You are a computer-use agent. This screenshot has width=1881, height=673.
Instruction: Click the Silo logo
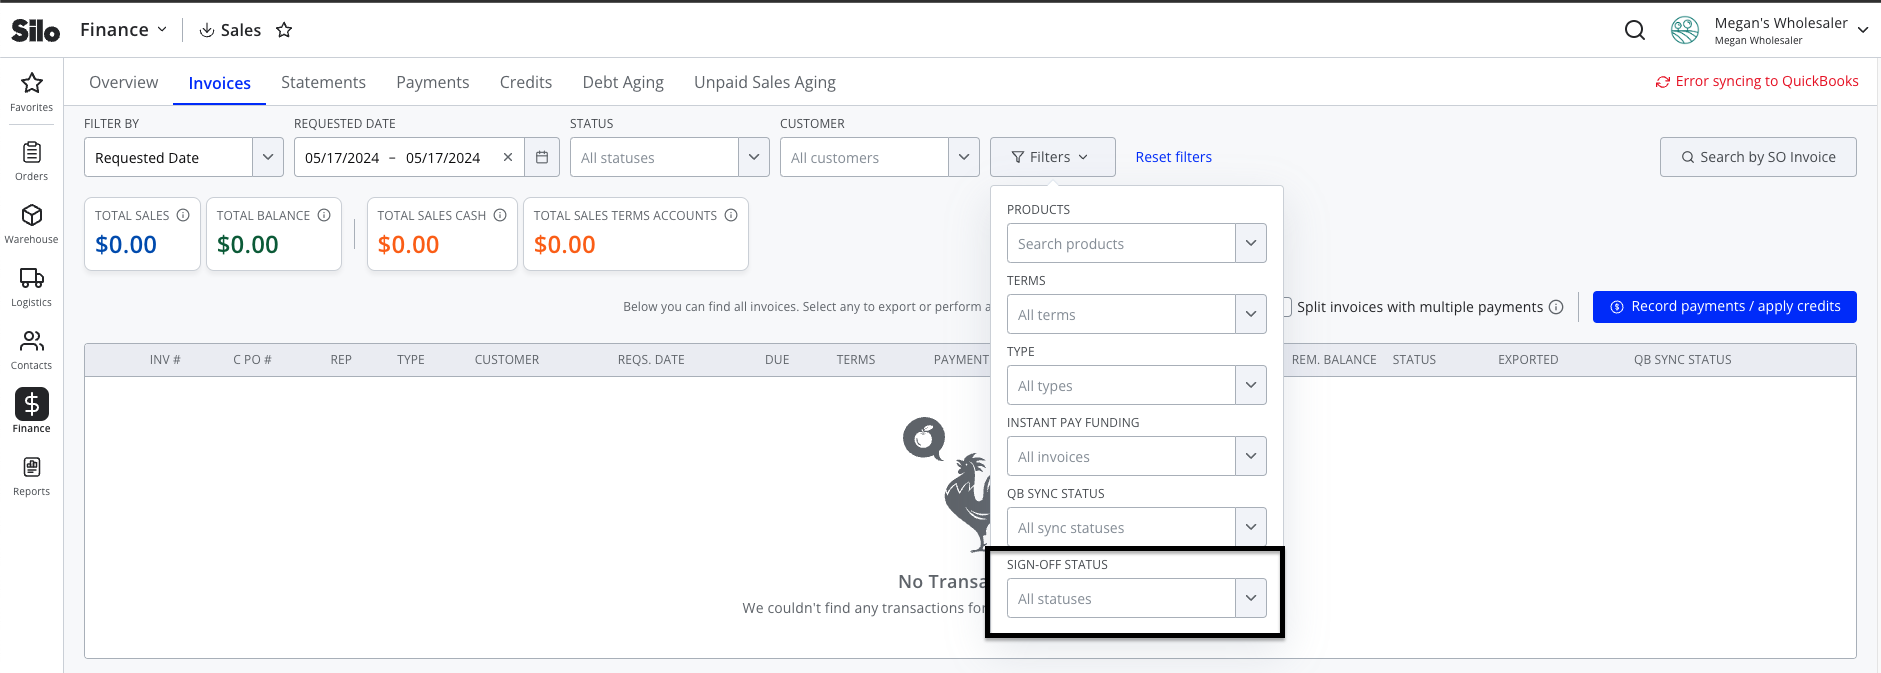36,30
